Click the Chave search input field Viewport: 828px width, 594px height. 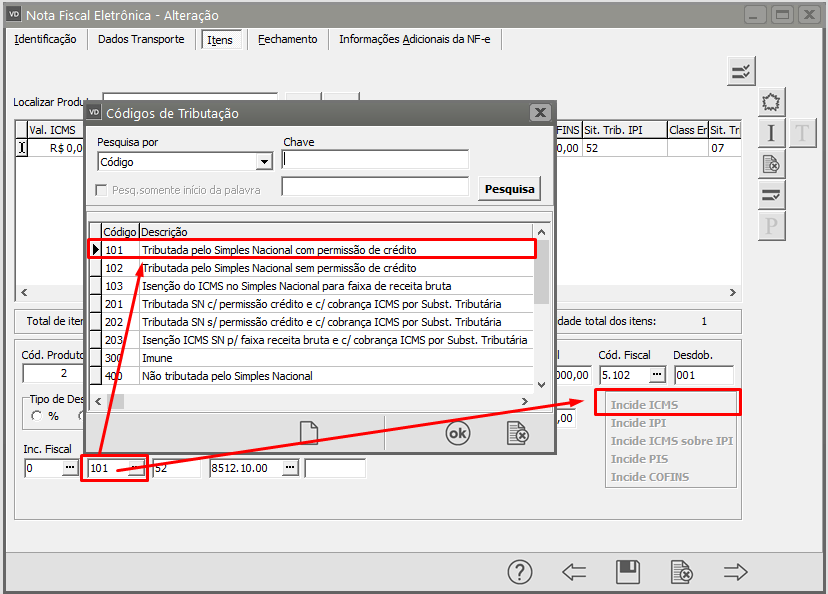[x=375, y=160]
